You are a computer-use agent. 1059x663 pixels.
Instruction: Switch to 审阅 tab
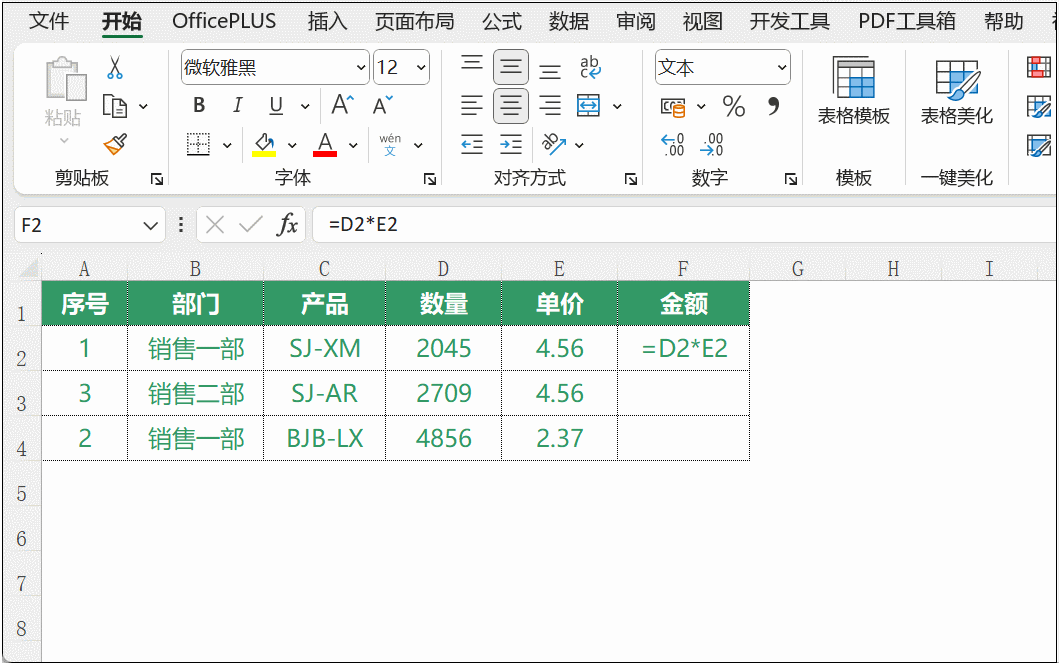coord(636,22)
